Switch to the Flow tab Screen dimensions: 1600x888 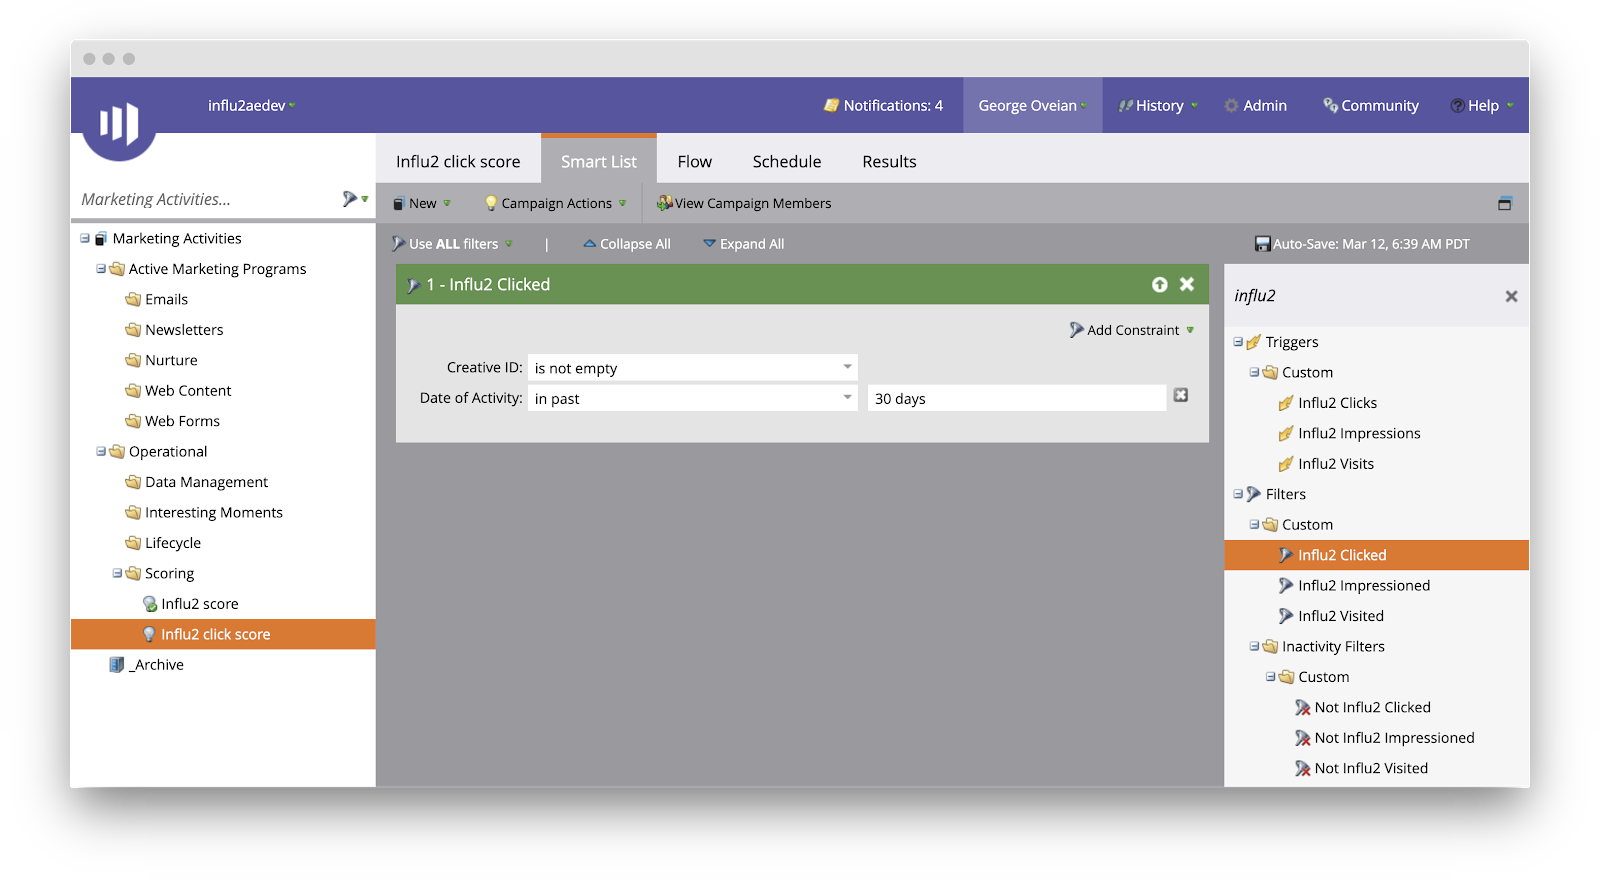[694, 162]
